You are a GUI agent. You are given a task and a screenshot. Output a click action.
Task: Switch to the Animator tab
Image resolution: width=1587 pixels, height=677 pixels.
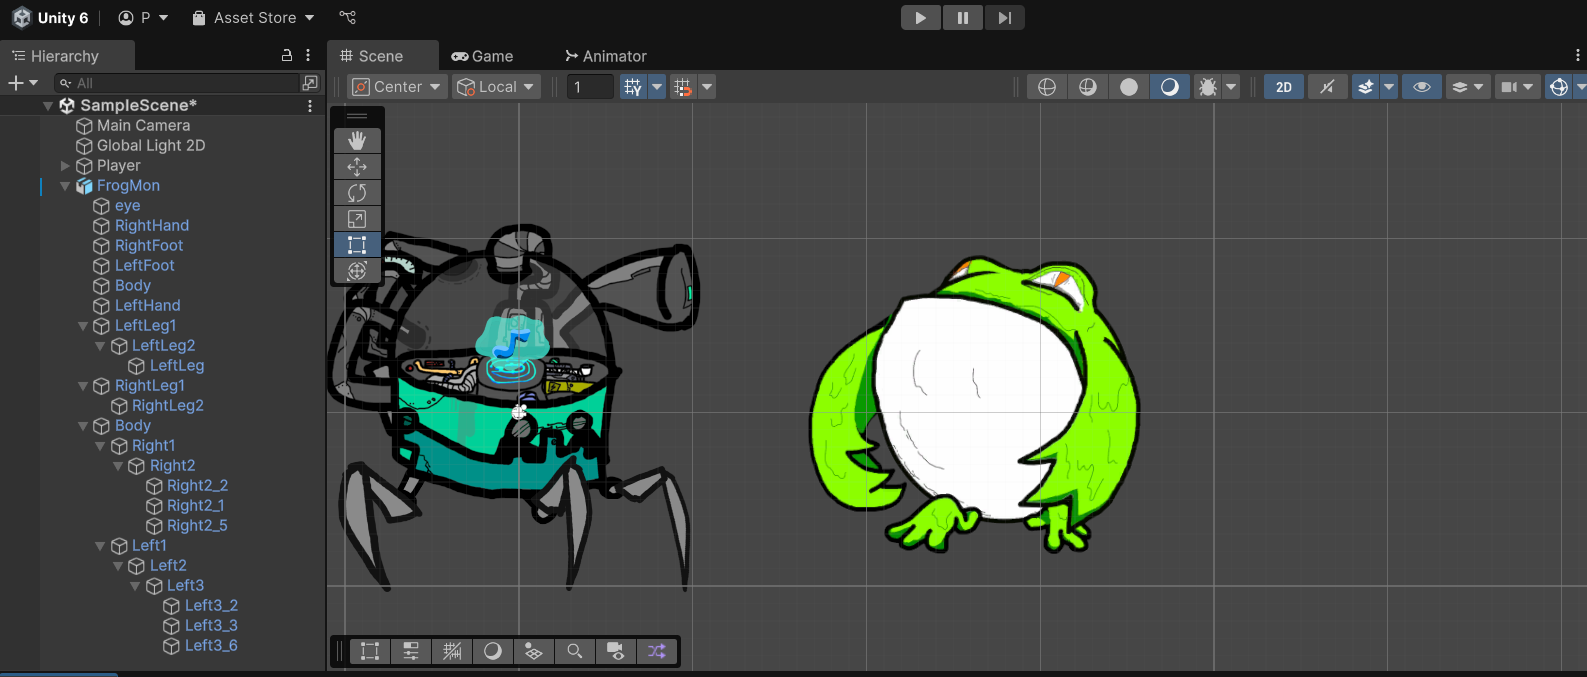point(605,56)
